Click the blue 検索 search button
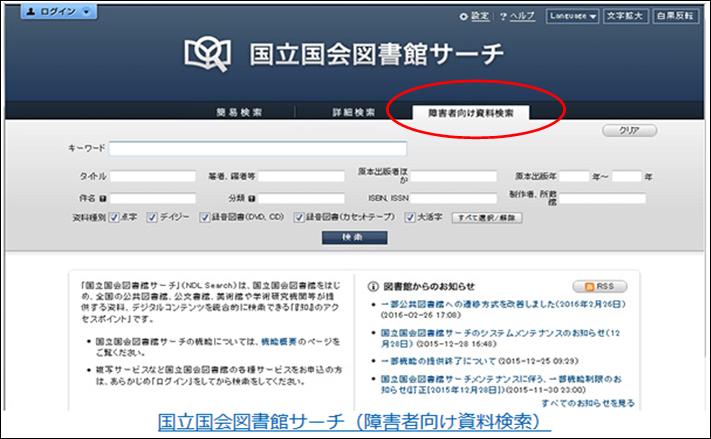Image resolution: width=711 pixels, height=439 pixels. [x=355, y=238]
